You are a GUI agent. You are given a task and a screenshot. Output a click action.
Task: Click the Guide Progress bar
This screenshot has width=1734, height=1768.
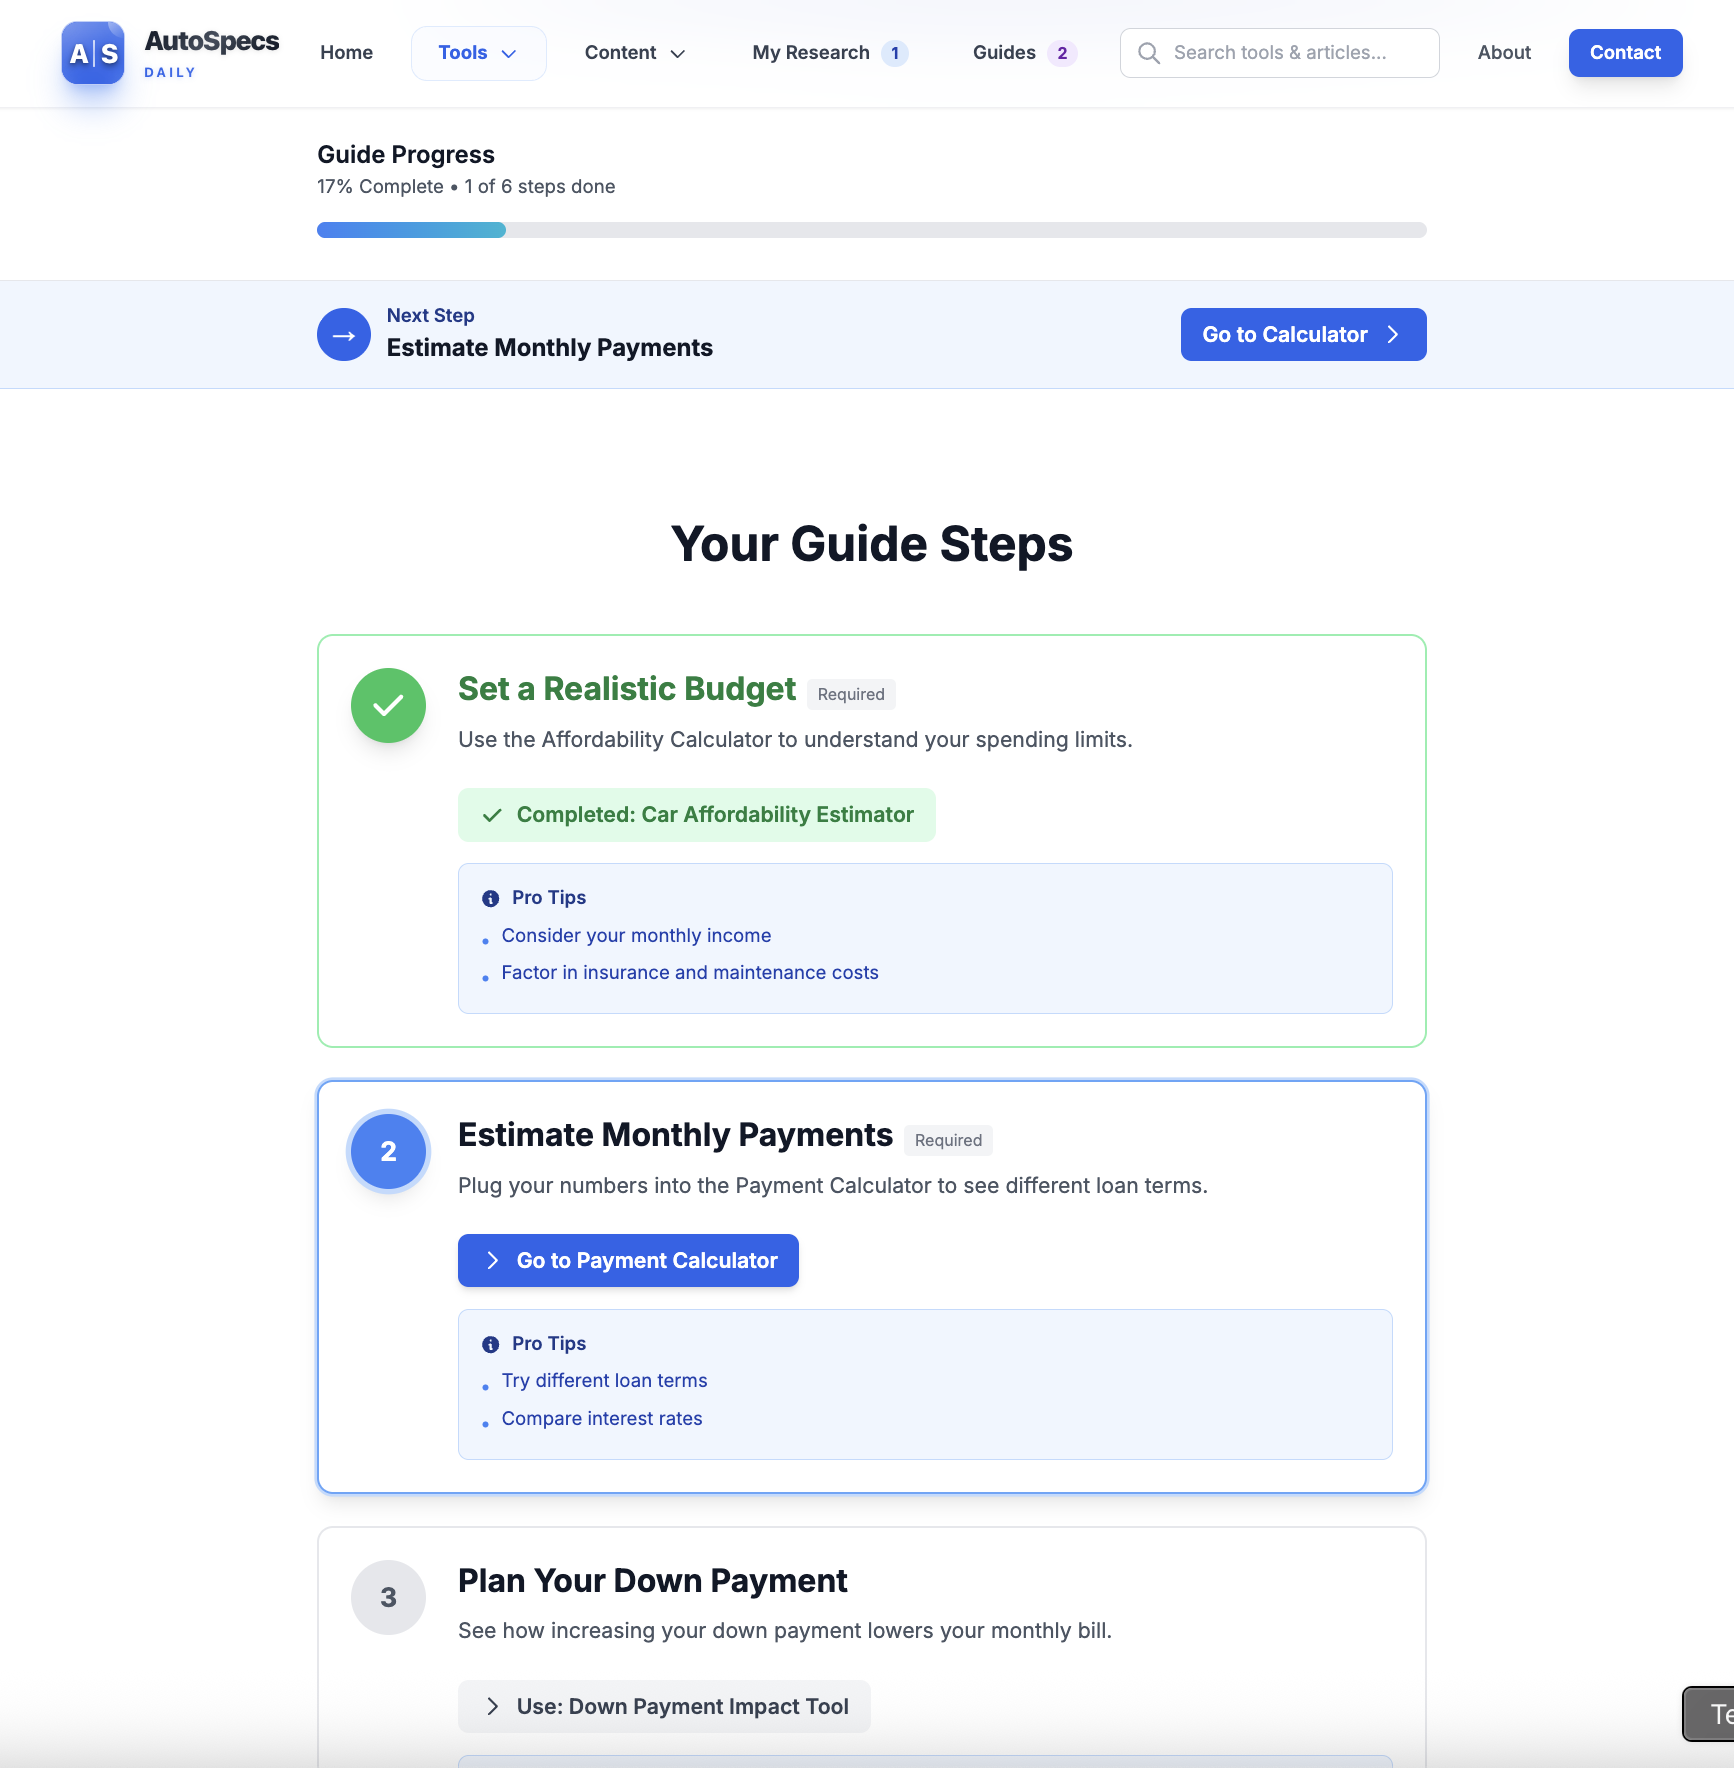(x=871, y=230)
